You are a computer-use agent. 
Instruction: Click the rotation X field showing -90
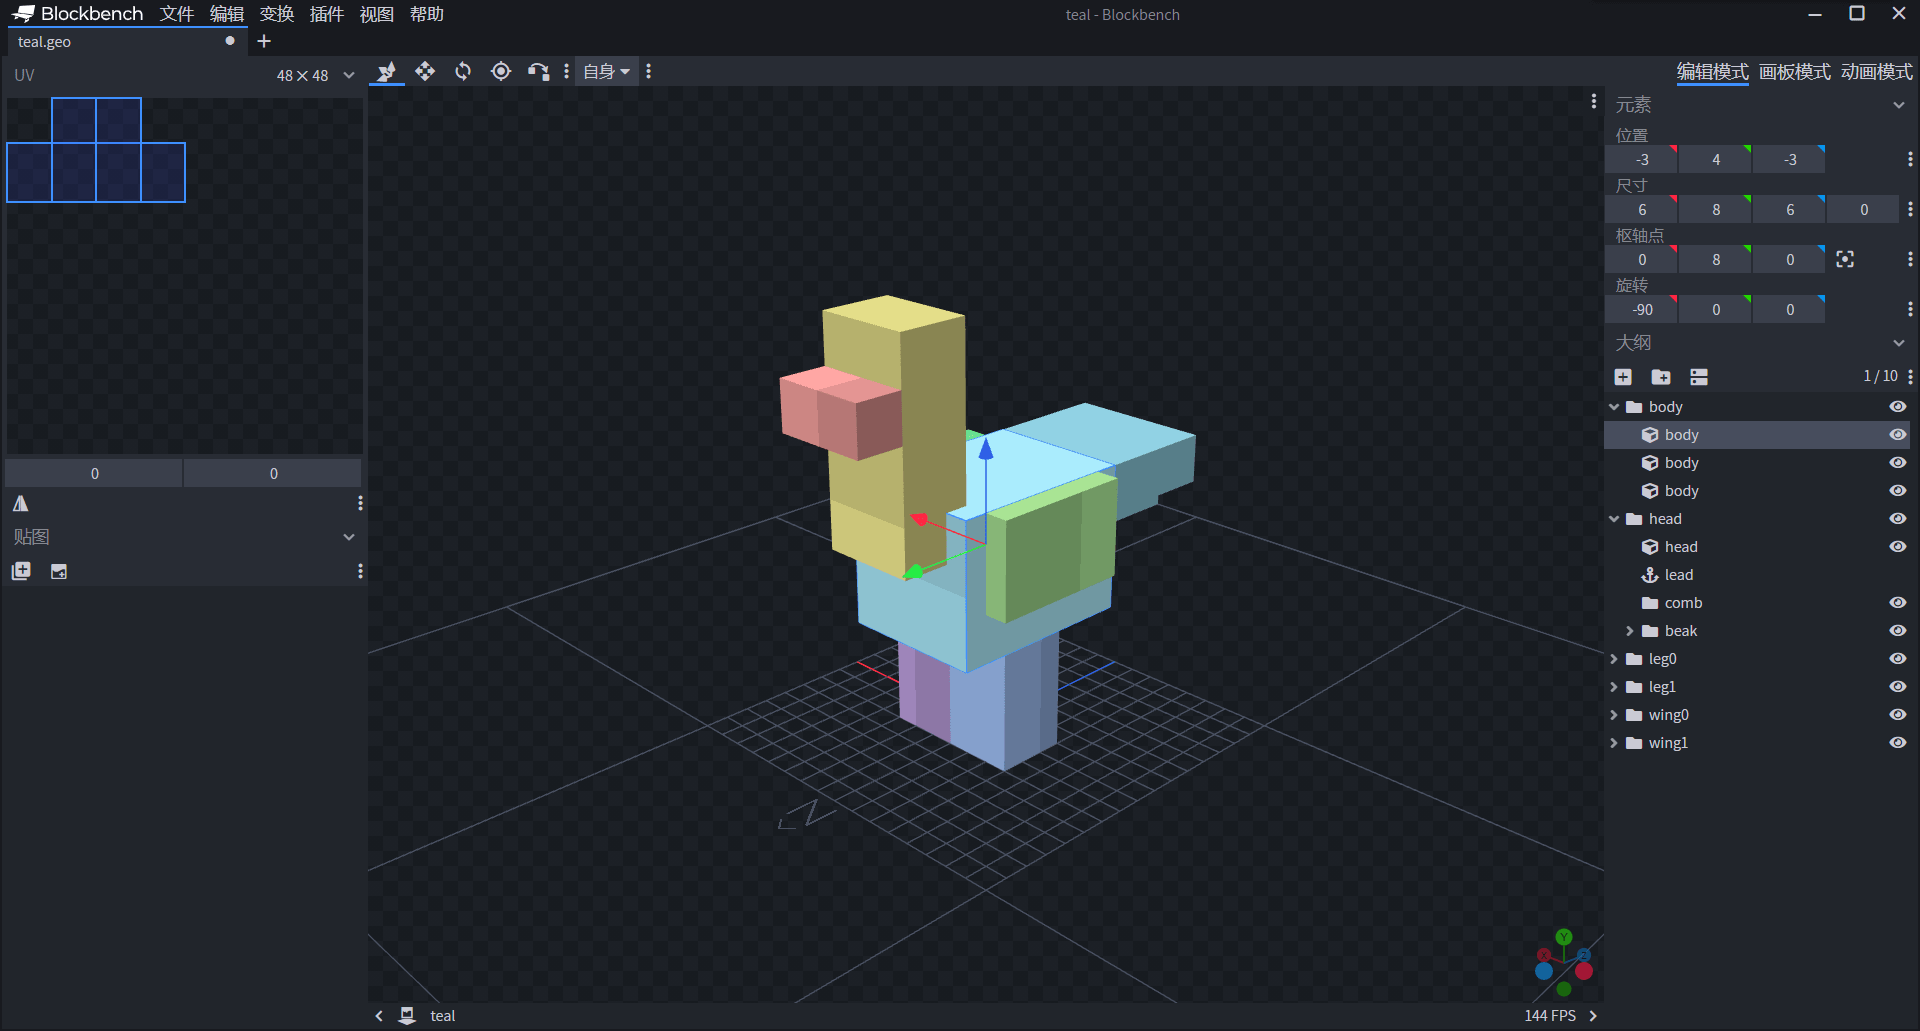pyautogui.click(x=1641, y=310)
